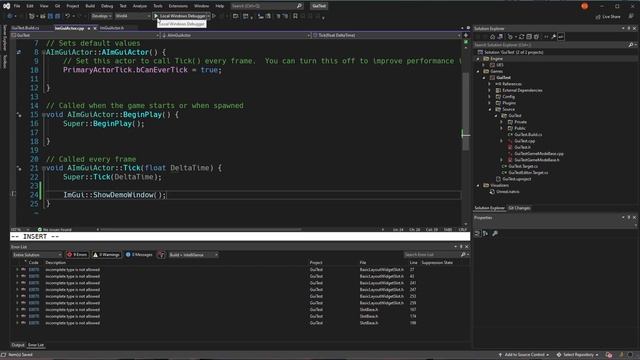Open the Build + IntelliSense dropdown
This screenshot has width=640, height=360.
(x=193, y=255)
